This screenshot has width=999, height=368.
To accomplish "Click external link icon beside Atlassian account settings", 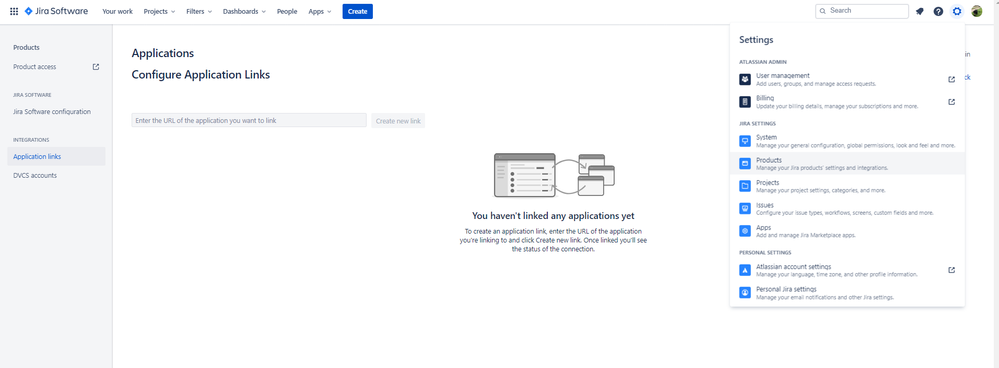I will [951, 270].
